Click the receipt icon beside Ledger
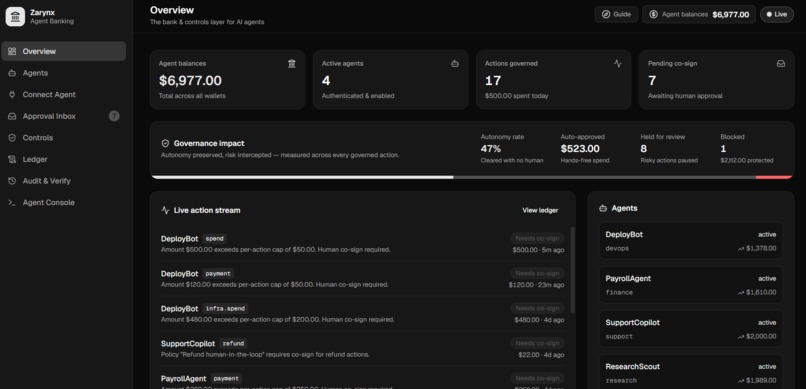Image resolution: width=806 pixels, height=389 pixels. [12, 159]
